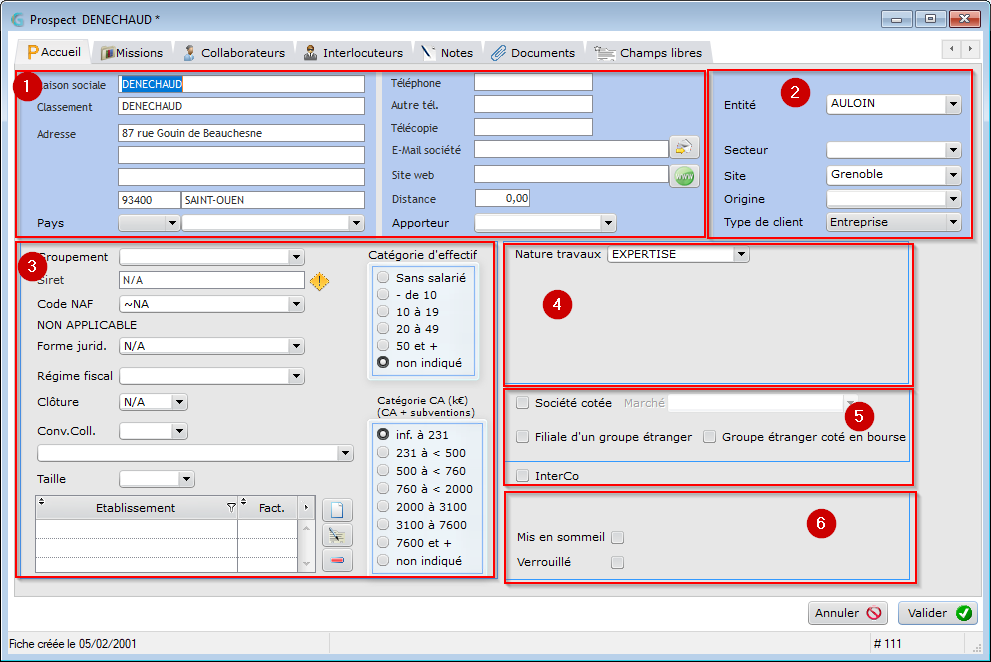
Task: Select the 'Sans salarié' radio button
Action: 383,278
